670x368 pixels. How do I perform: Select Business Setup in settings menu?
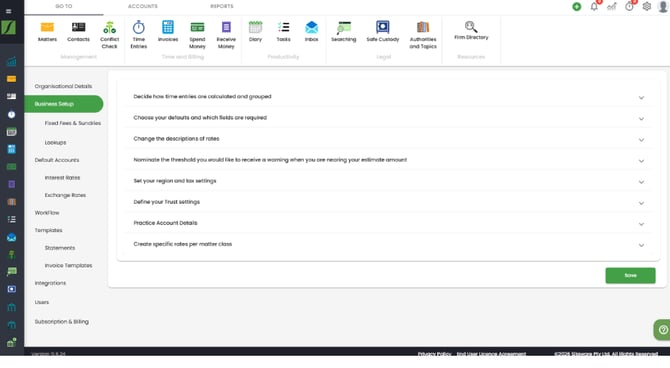pos(63,104)
